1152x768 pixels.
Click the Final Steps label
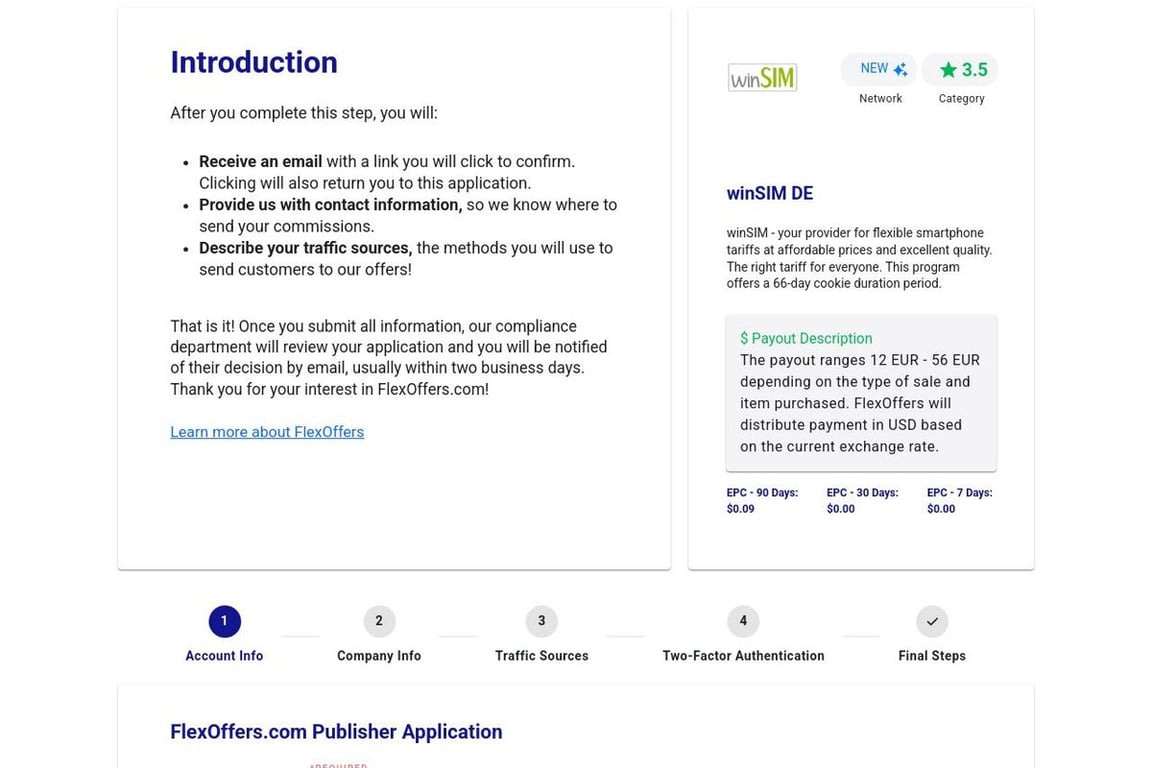tap(932, 656)
